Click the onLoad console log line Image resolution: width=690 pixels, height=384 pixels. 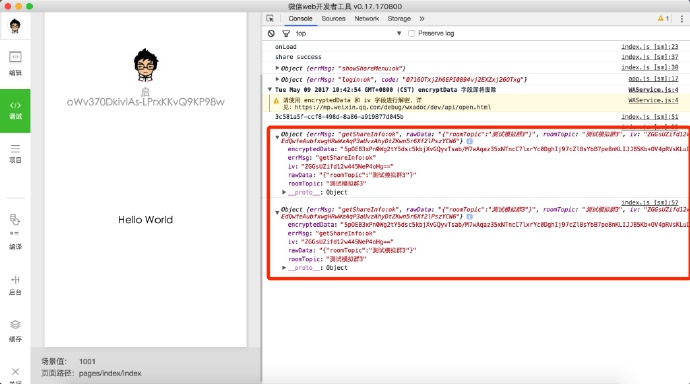pos(286,47)
